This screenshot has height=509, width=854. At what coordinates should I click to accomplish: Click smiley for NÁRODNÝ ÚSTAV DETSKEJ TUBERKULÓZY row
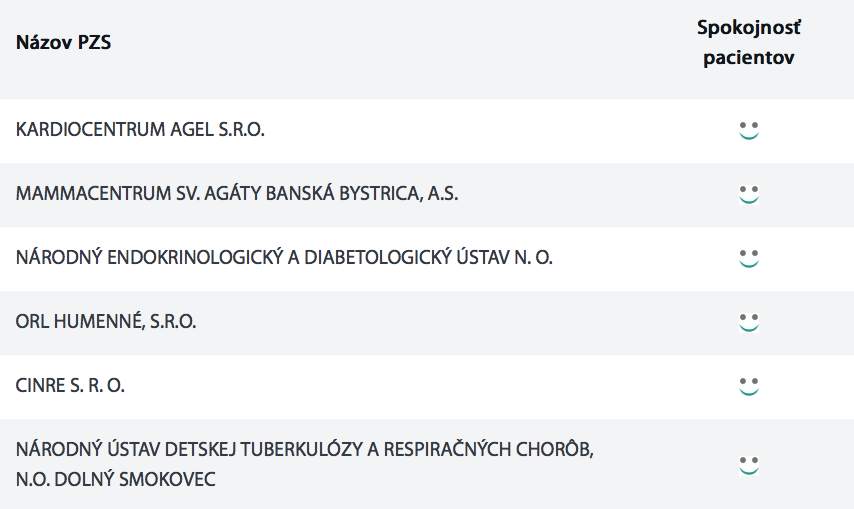748,465
